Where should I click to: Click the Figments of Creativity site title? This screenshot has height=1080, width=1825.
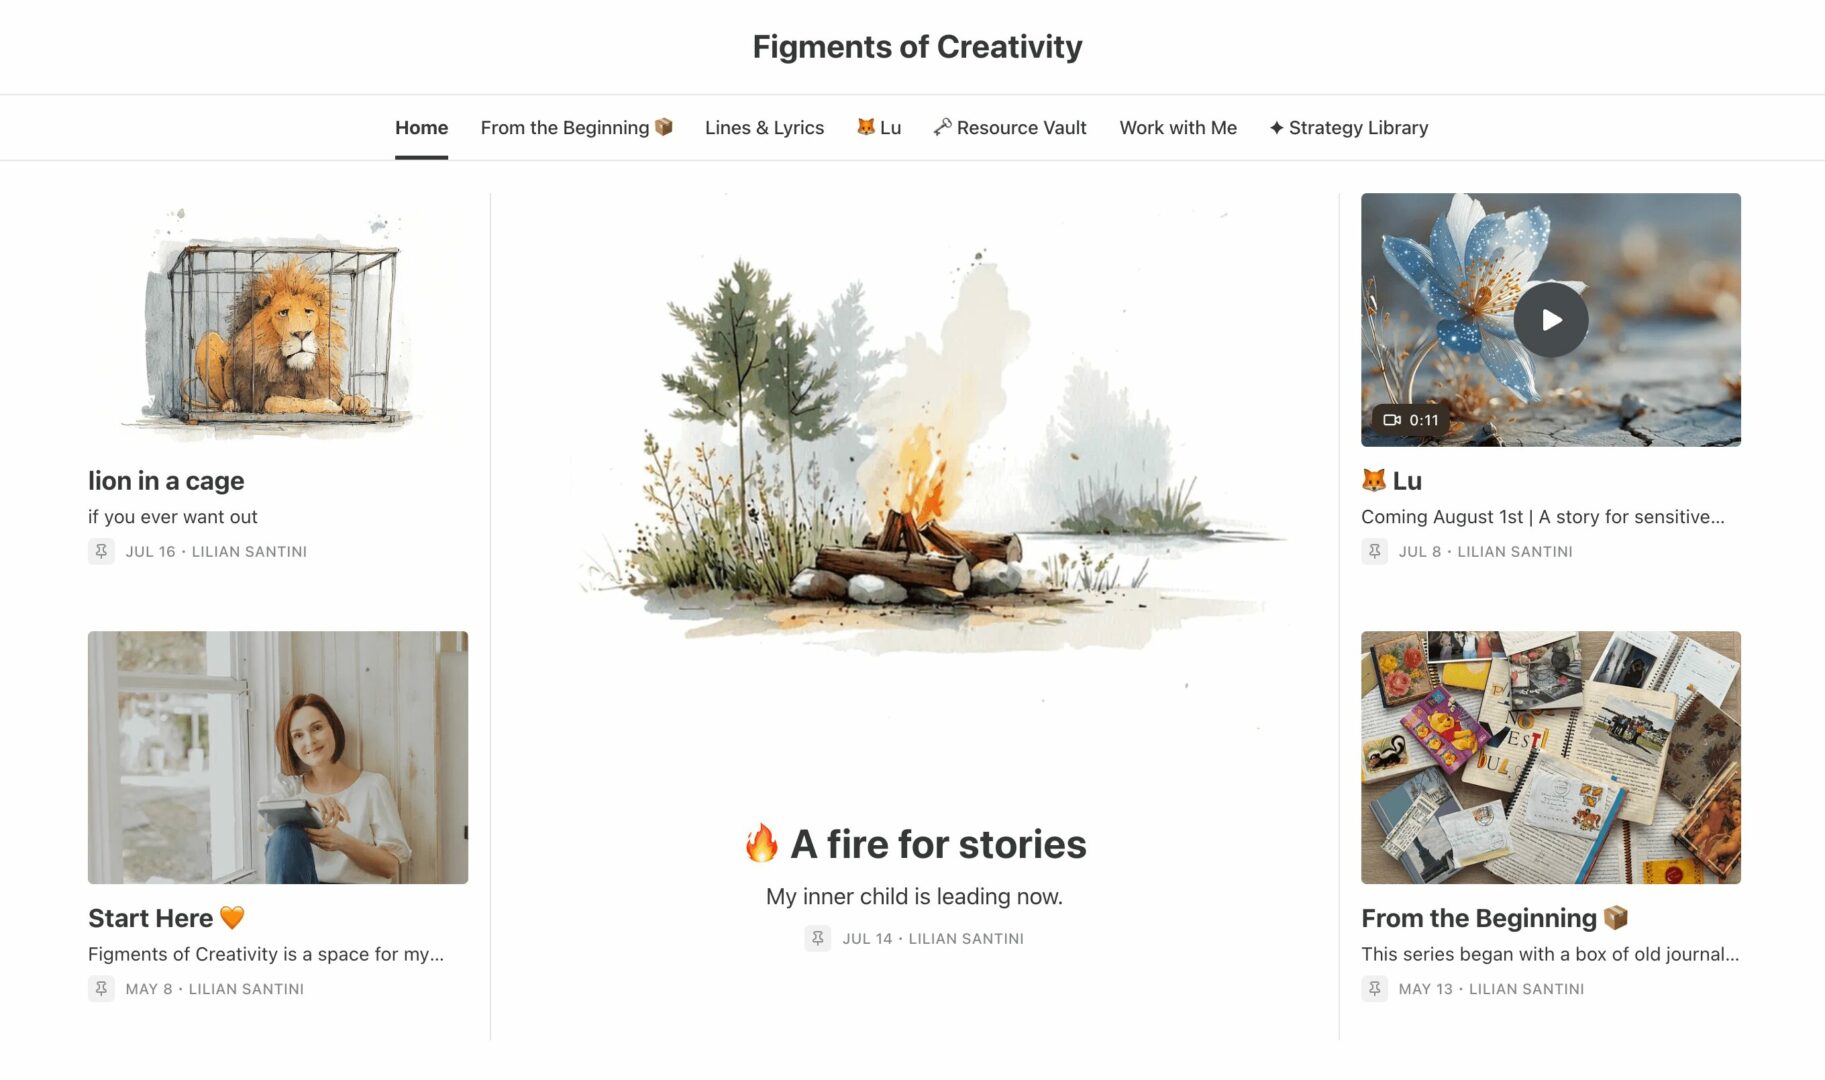[x=917, y=47]
